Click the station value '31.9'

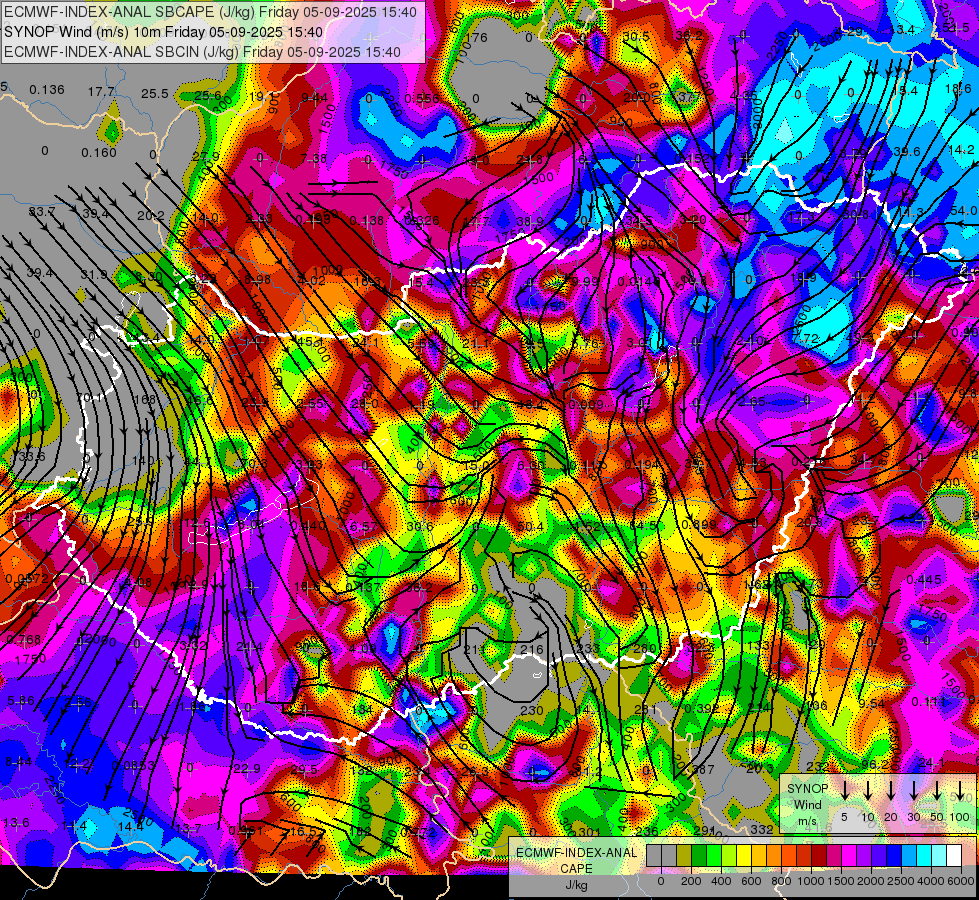[x=94, y=275]
